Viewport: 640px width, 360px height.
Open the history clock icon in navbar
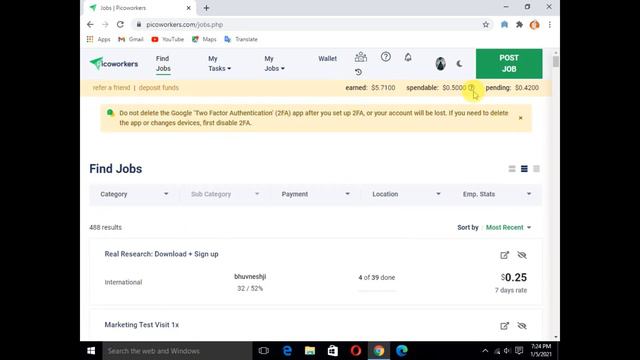[358, 72]
